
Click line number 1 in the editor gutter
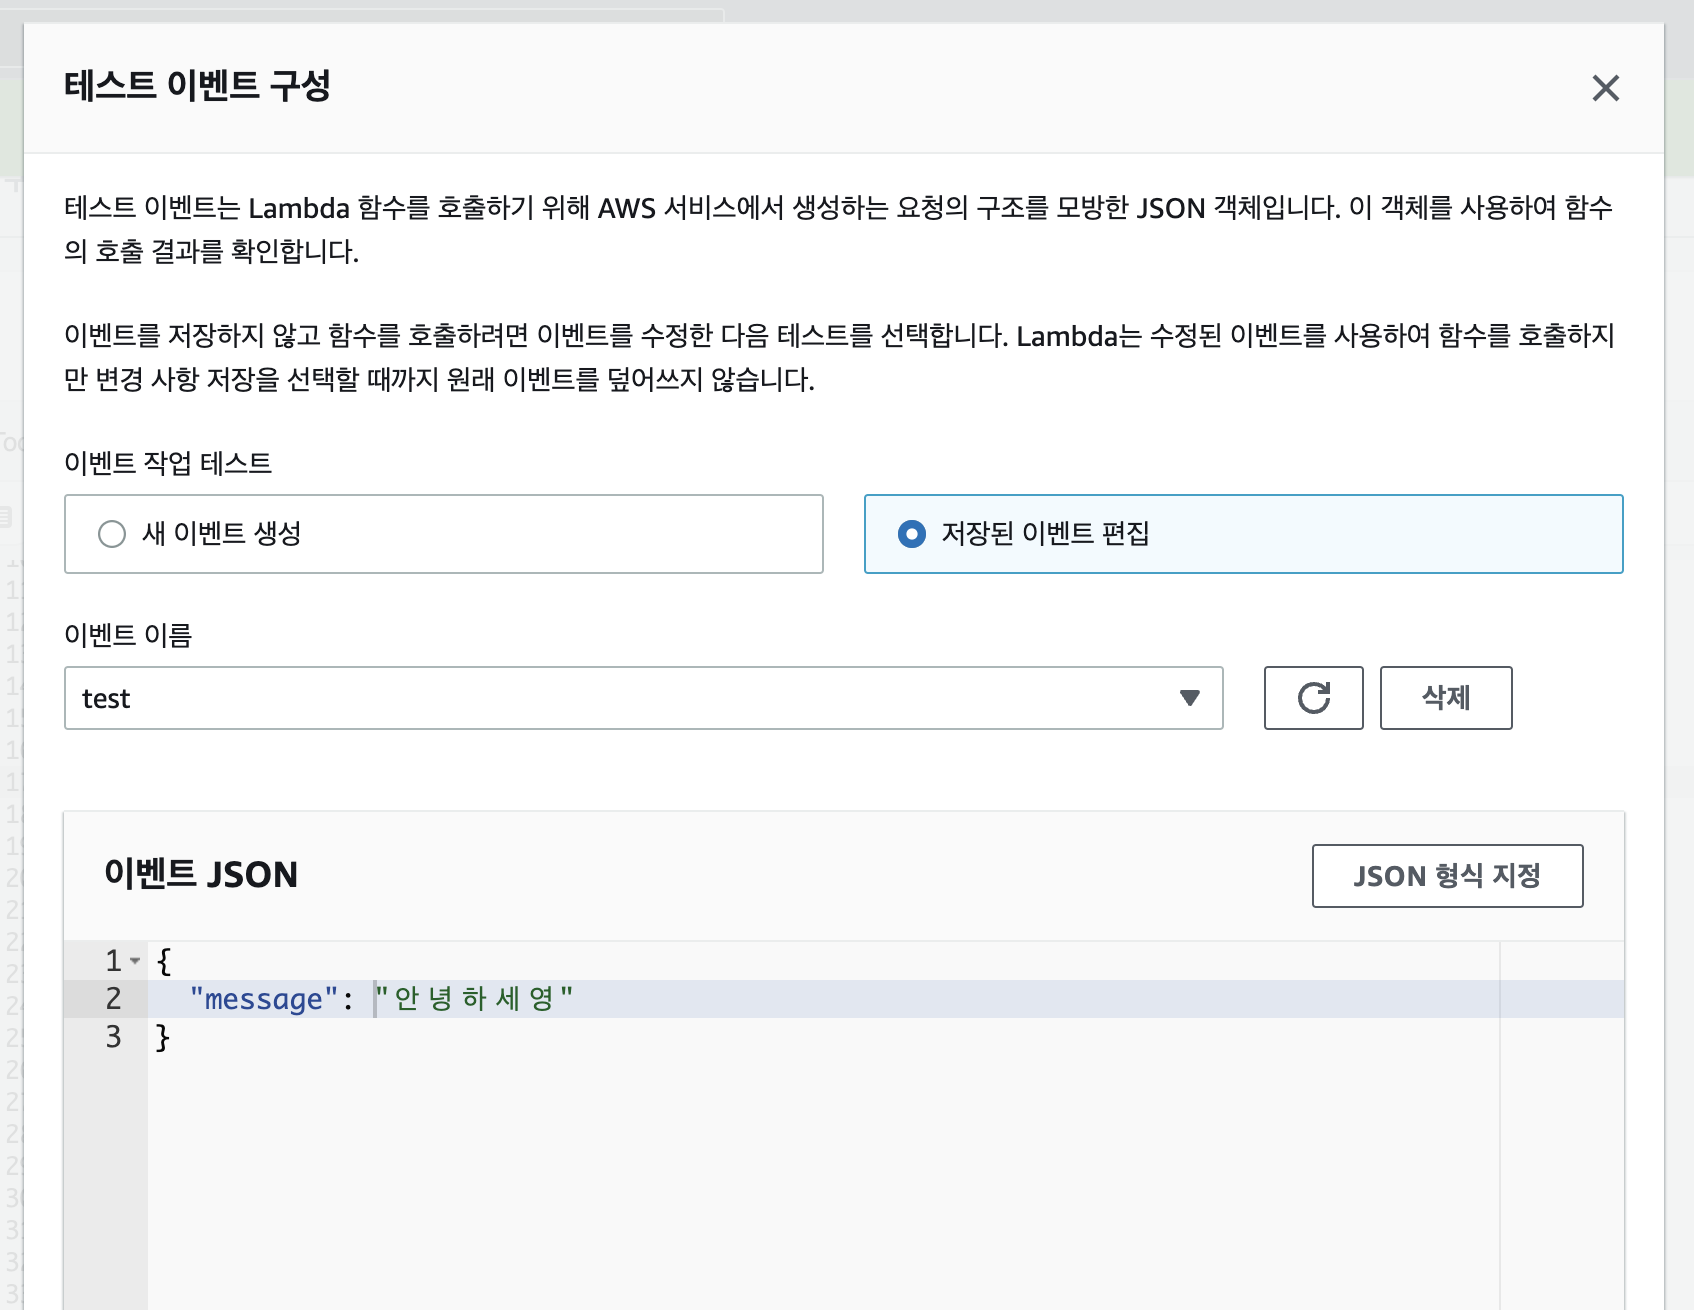[113, 961]
